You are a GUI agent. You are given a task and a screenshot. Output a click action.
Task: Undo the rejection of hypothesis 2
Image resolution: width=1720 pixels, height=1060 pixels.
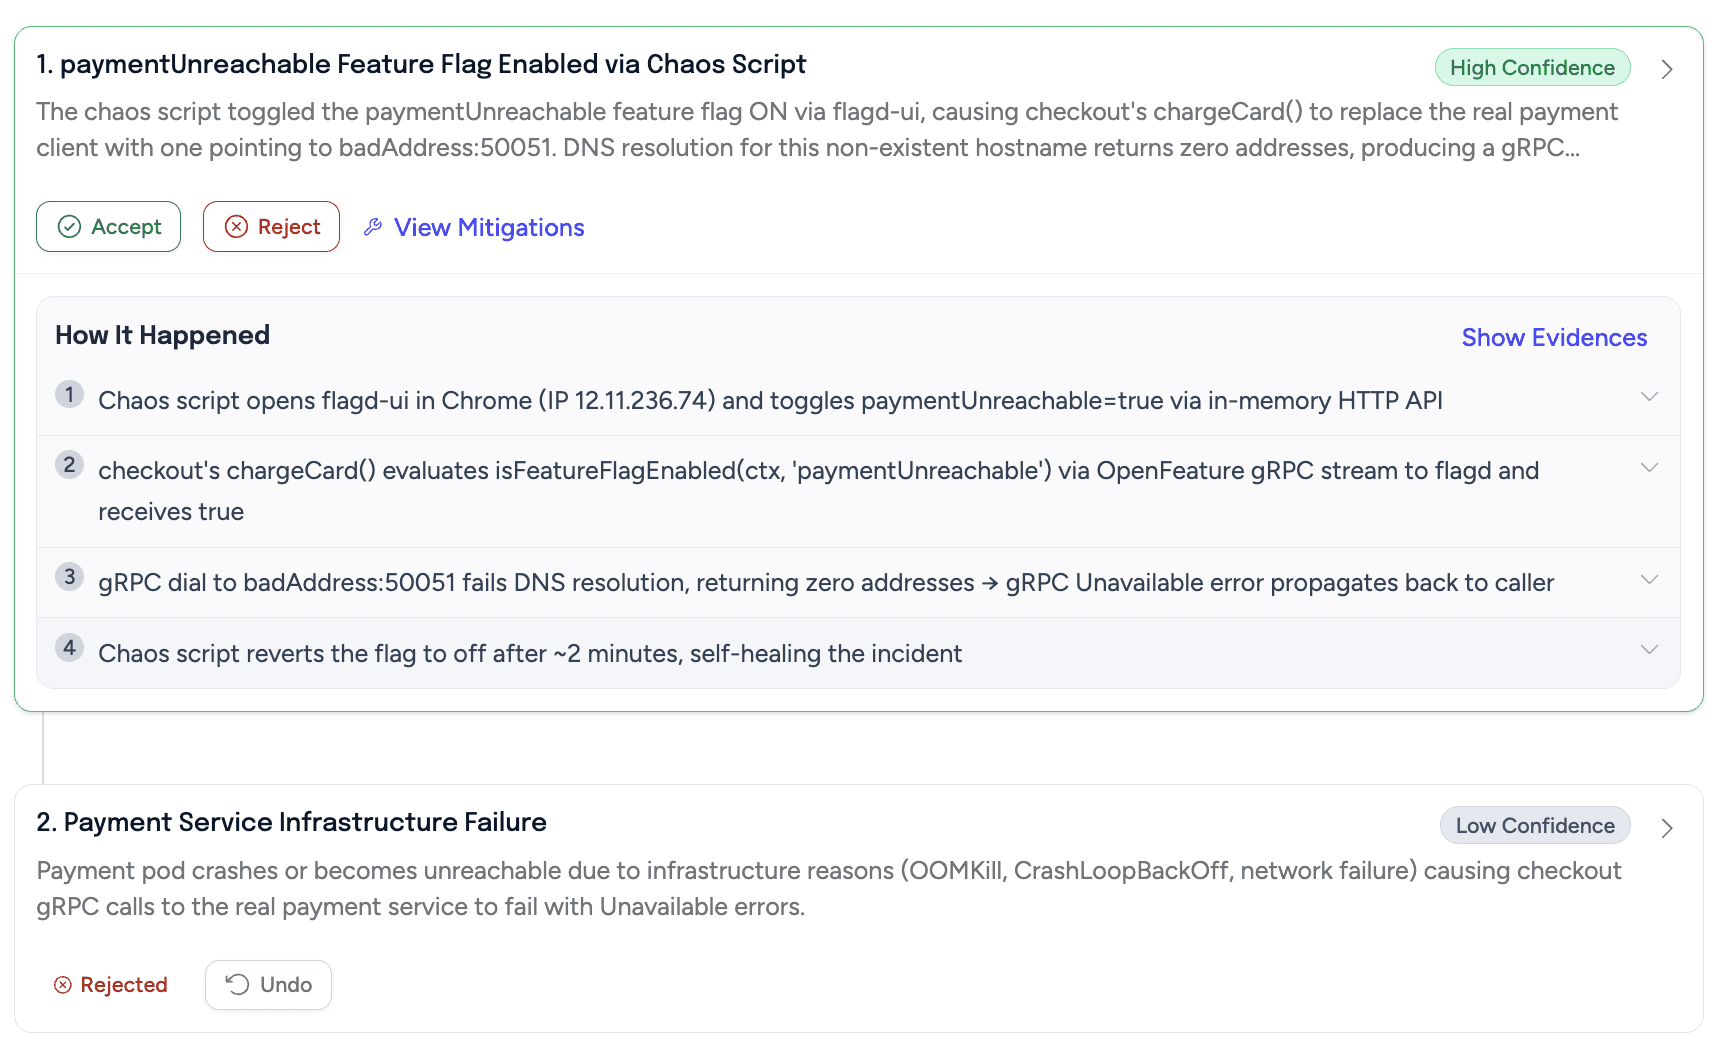tap(268, 985)
